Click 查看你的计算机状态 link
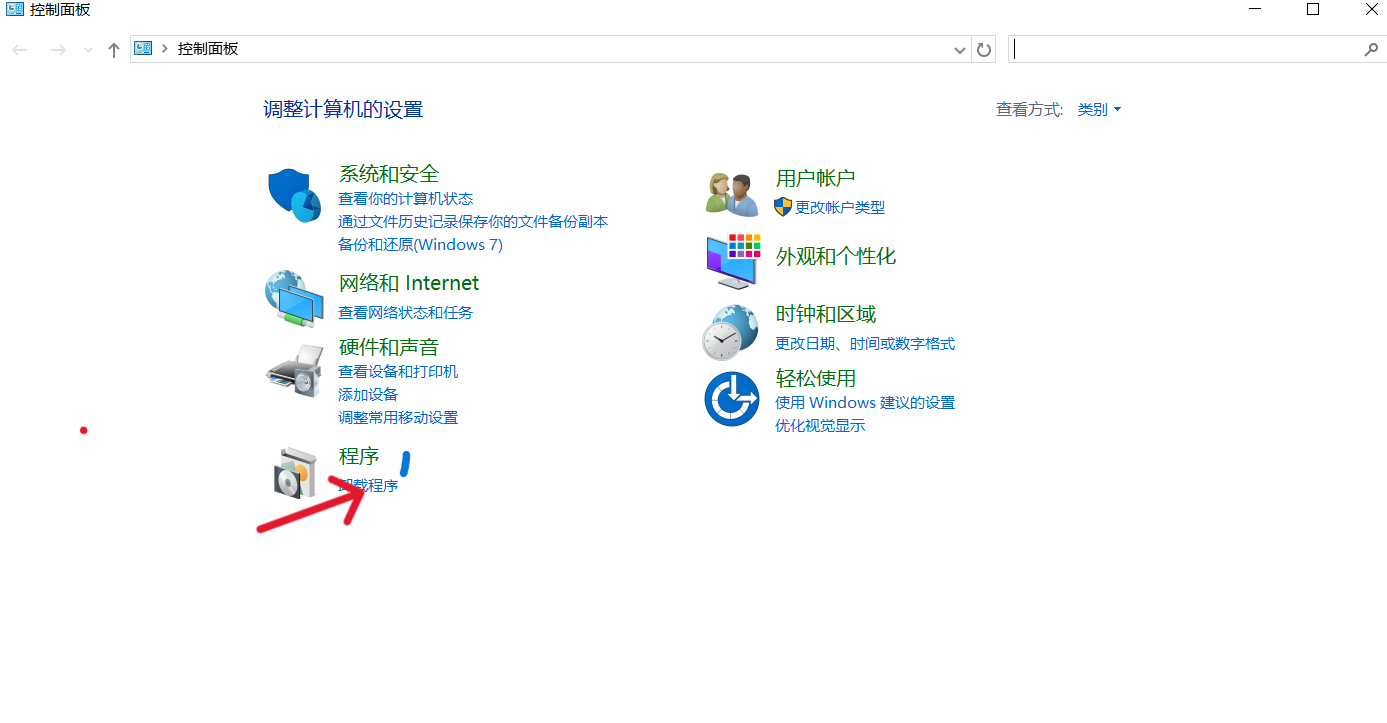1387x723 pixels. click(x=406, y=199)
